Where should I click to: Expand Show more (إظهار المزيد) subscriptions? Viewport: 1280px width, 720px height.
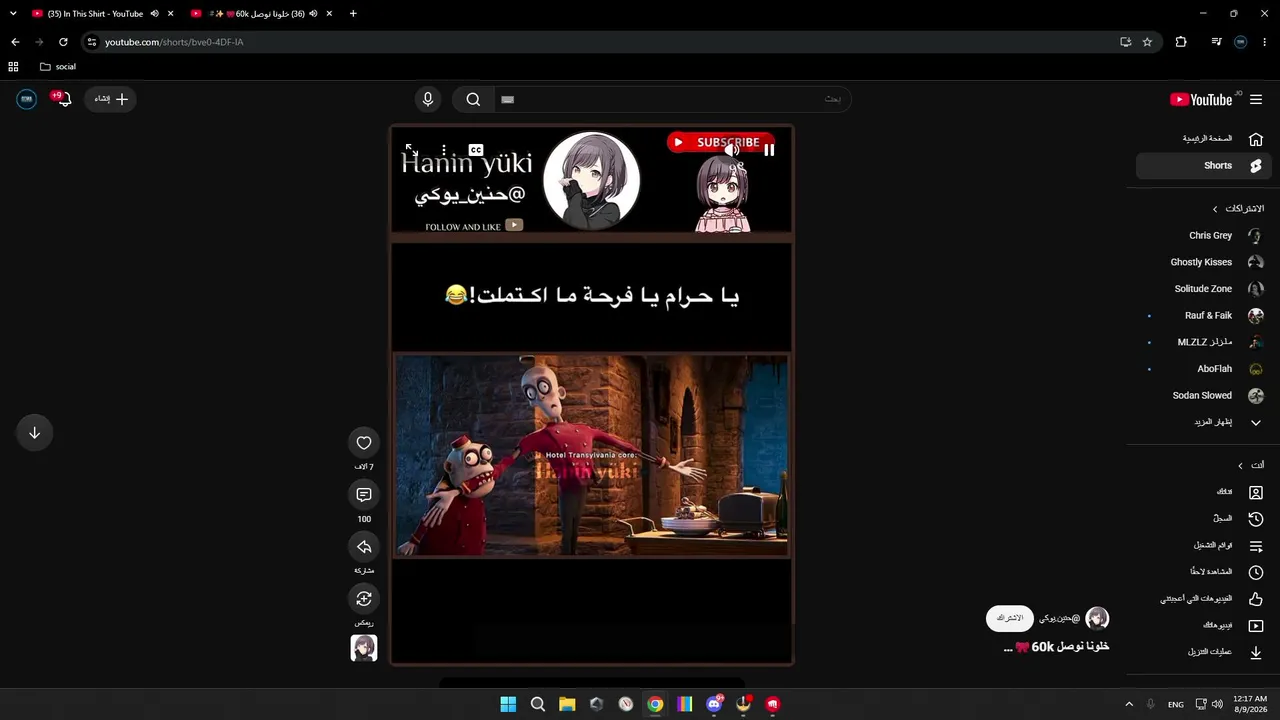(x=1203, y=422)
